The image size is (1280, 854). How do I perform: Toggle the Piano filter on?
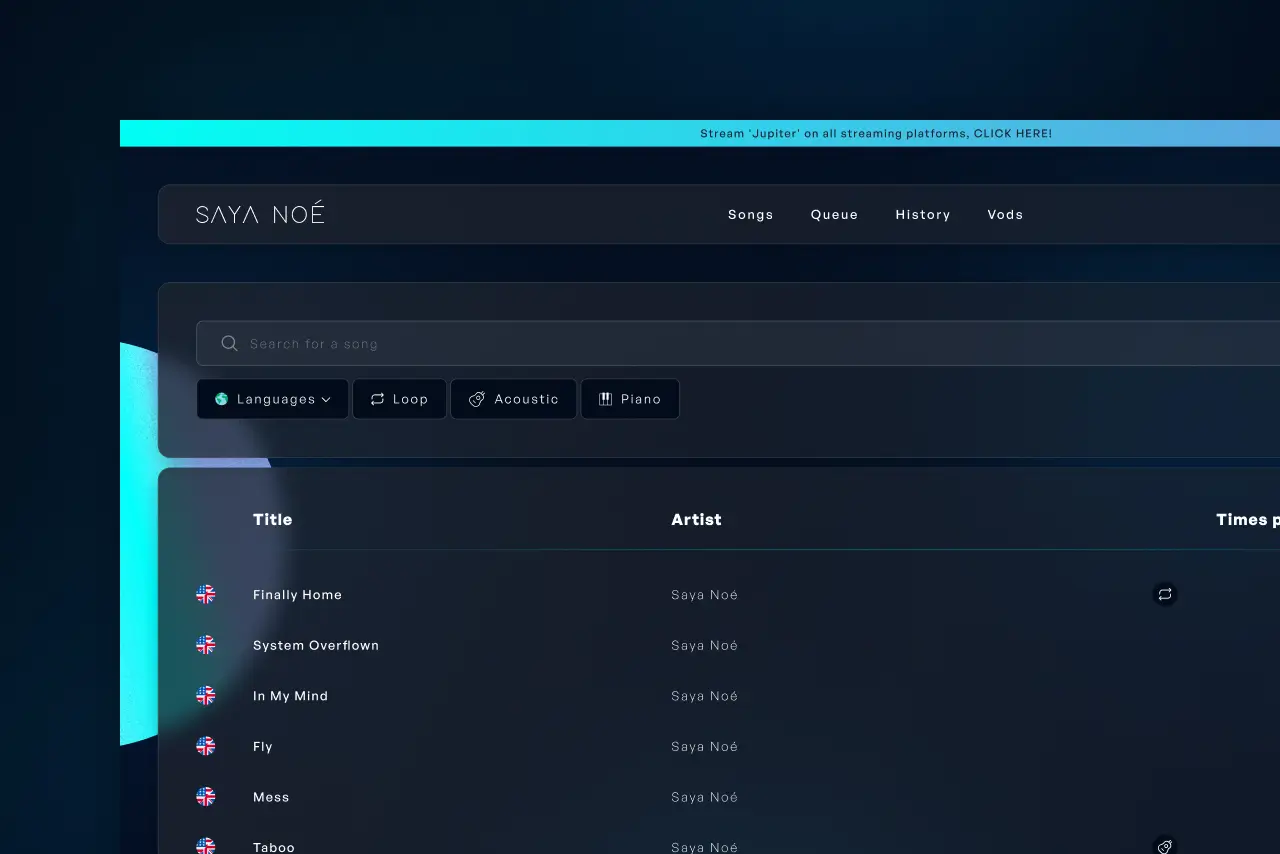click(x=630, y=398)
